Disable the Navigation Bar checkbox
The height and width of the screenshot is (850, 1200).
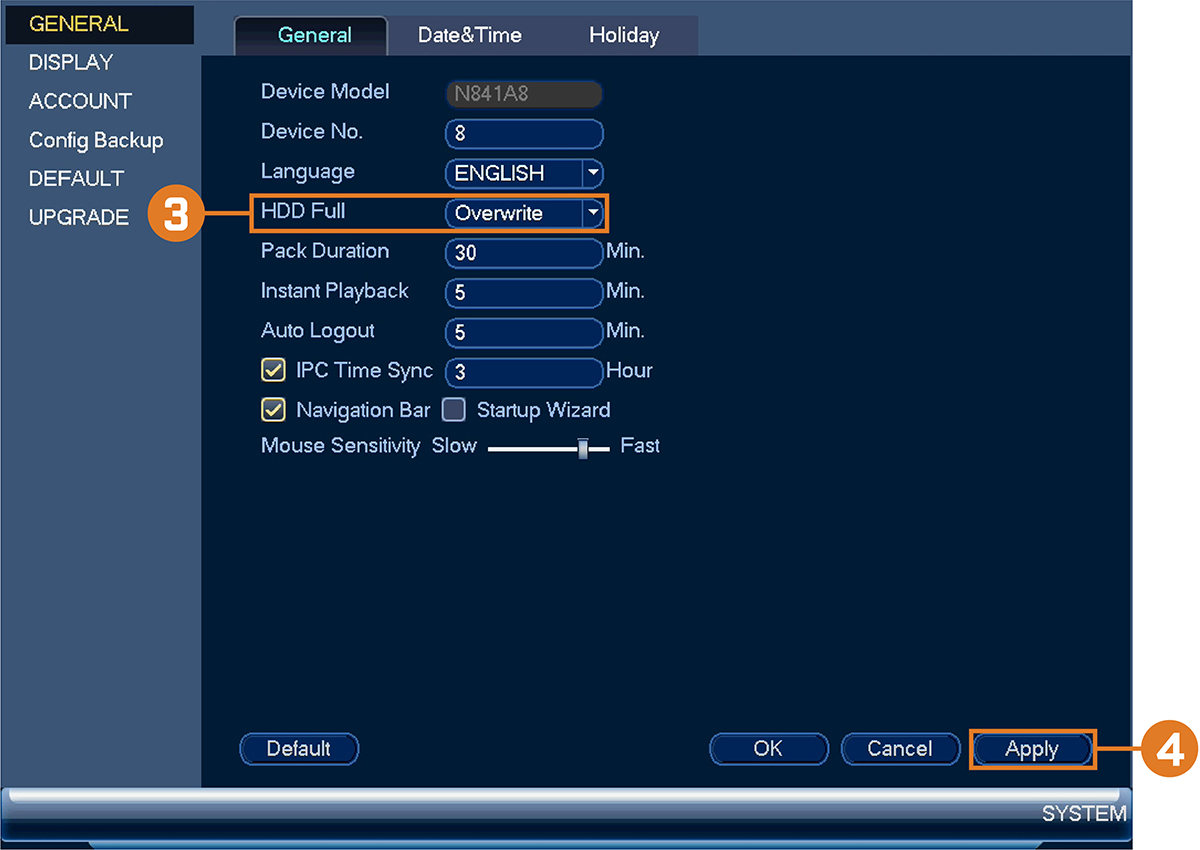(273, 410)
